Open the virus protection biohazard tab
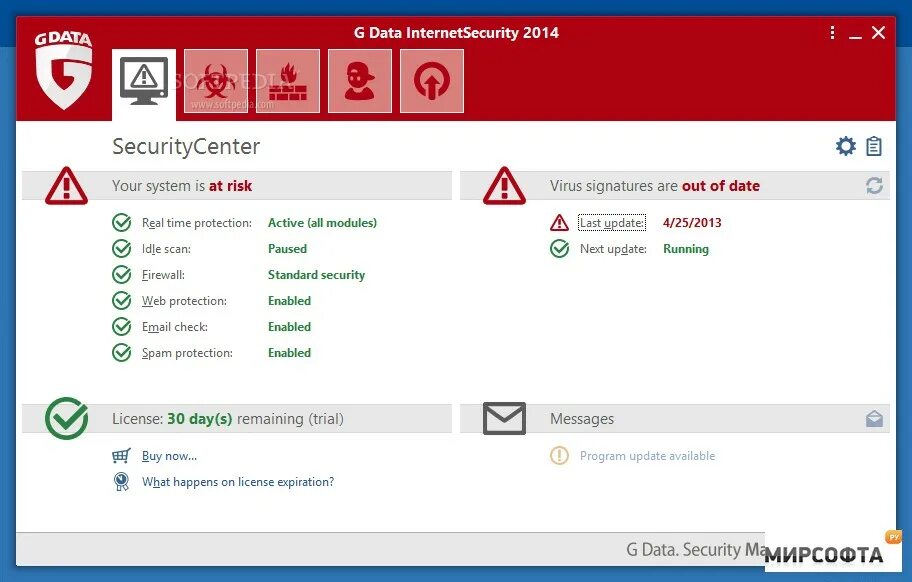 pyautogui.click(x=216, y=81)
